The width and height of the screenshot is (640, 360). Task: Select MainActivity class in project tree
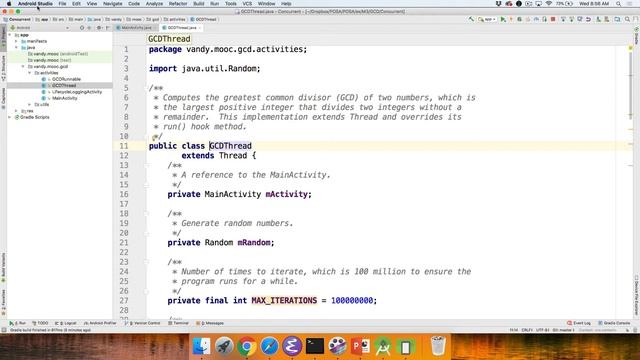[64, 98]
